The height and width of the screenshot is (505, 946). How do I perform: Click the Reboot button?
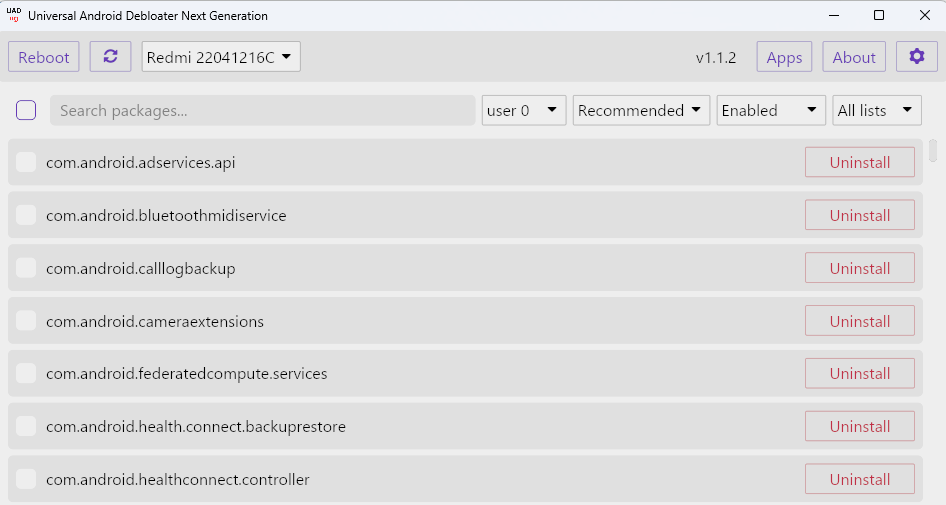[x=43, y=57]
